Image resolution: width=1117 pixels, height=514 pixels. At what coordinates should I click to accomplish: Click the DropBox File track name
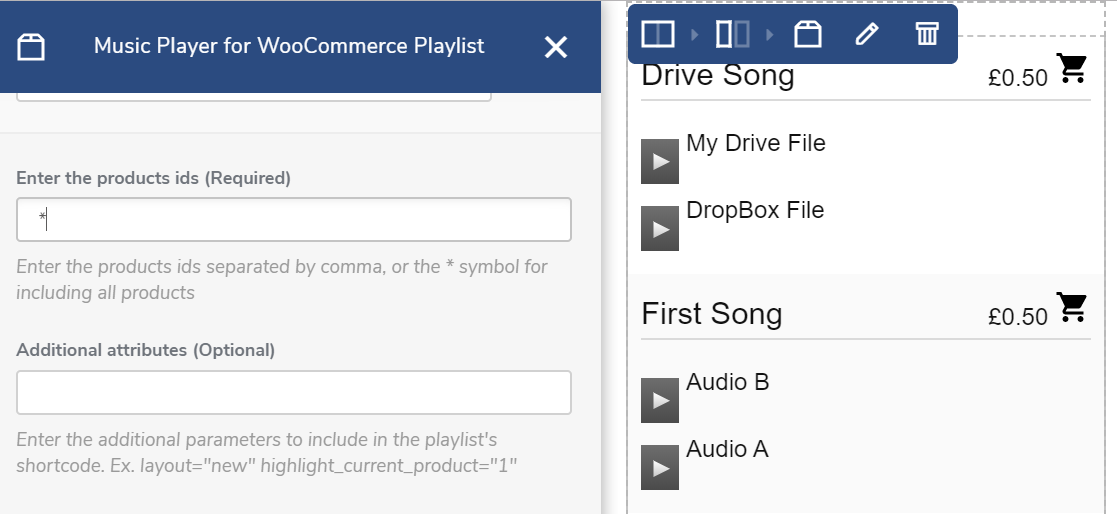coord(755,210)
